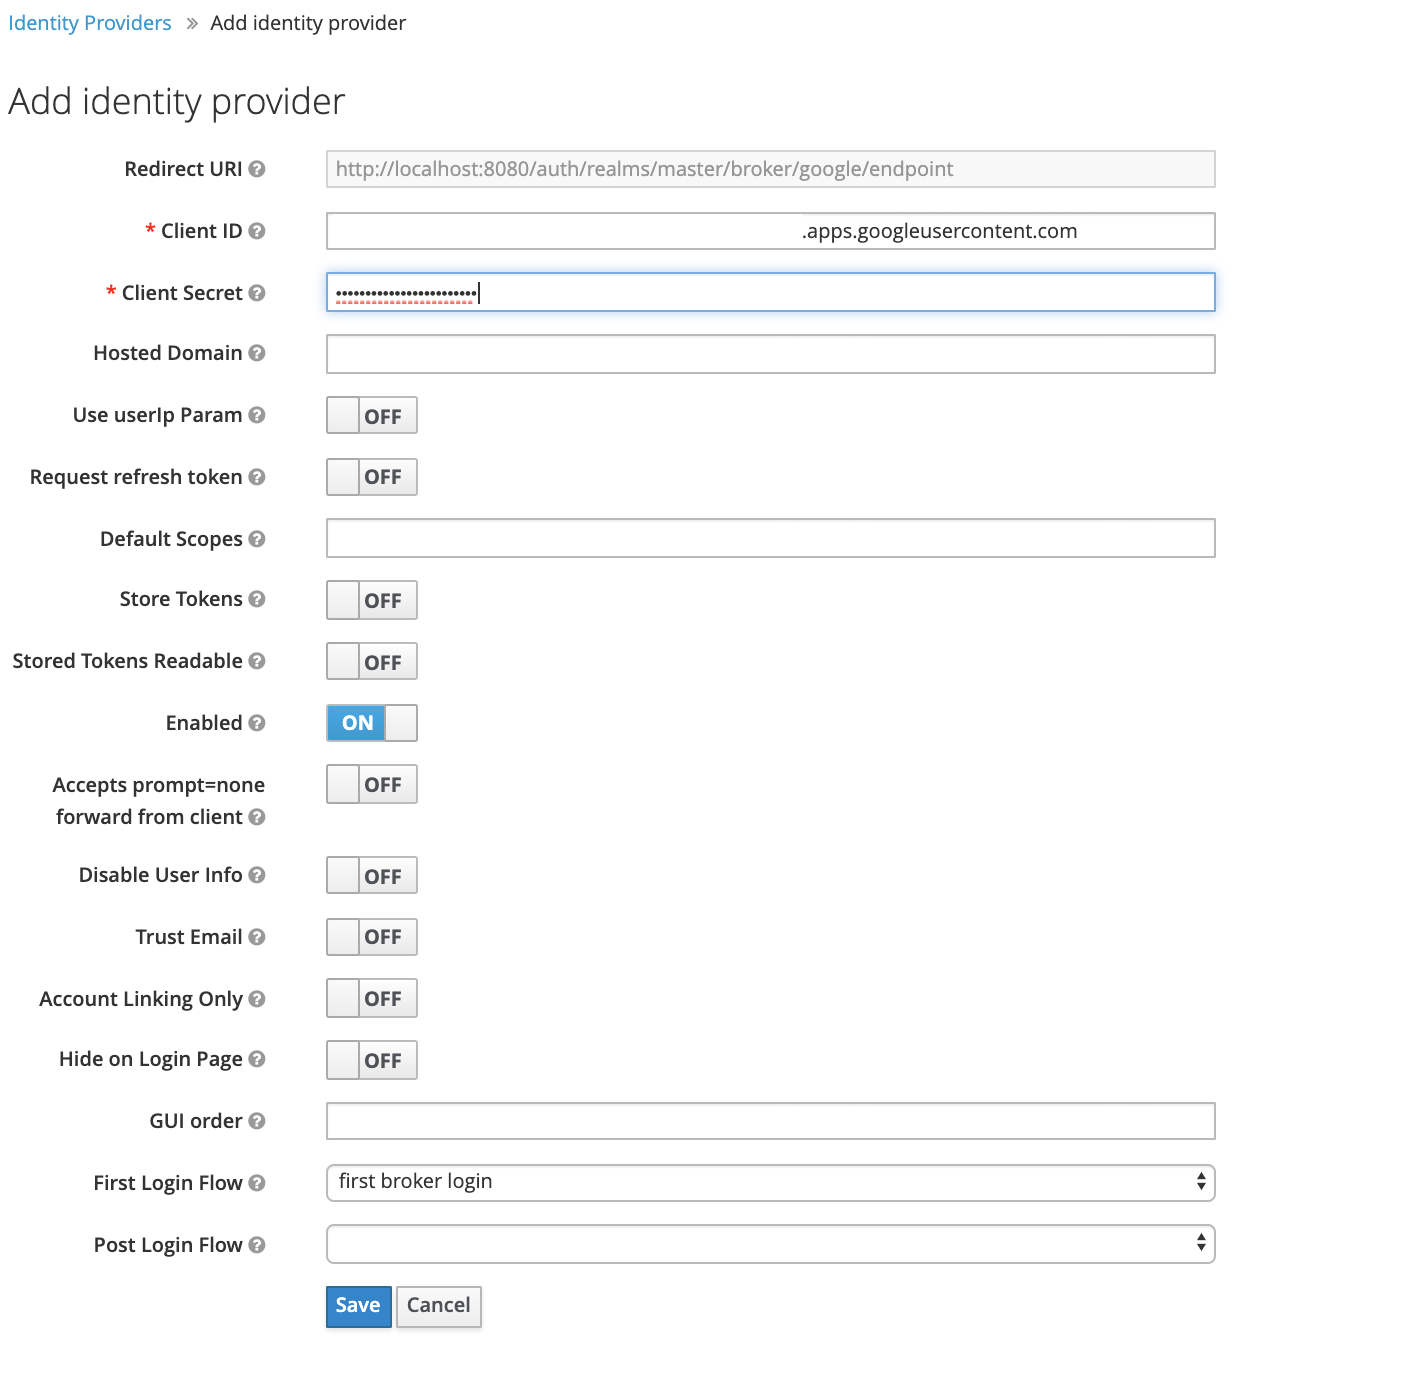
Task: Click the Trust Email help icon
Action: (257, 937)
